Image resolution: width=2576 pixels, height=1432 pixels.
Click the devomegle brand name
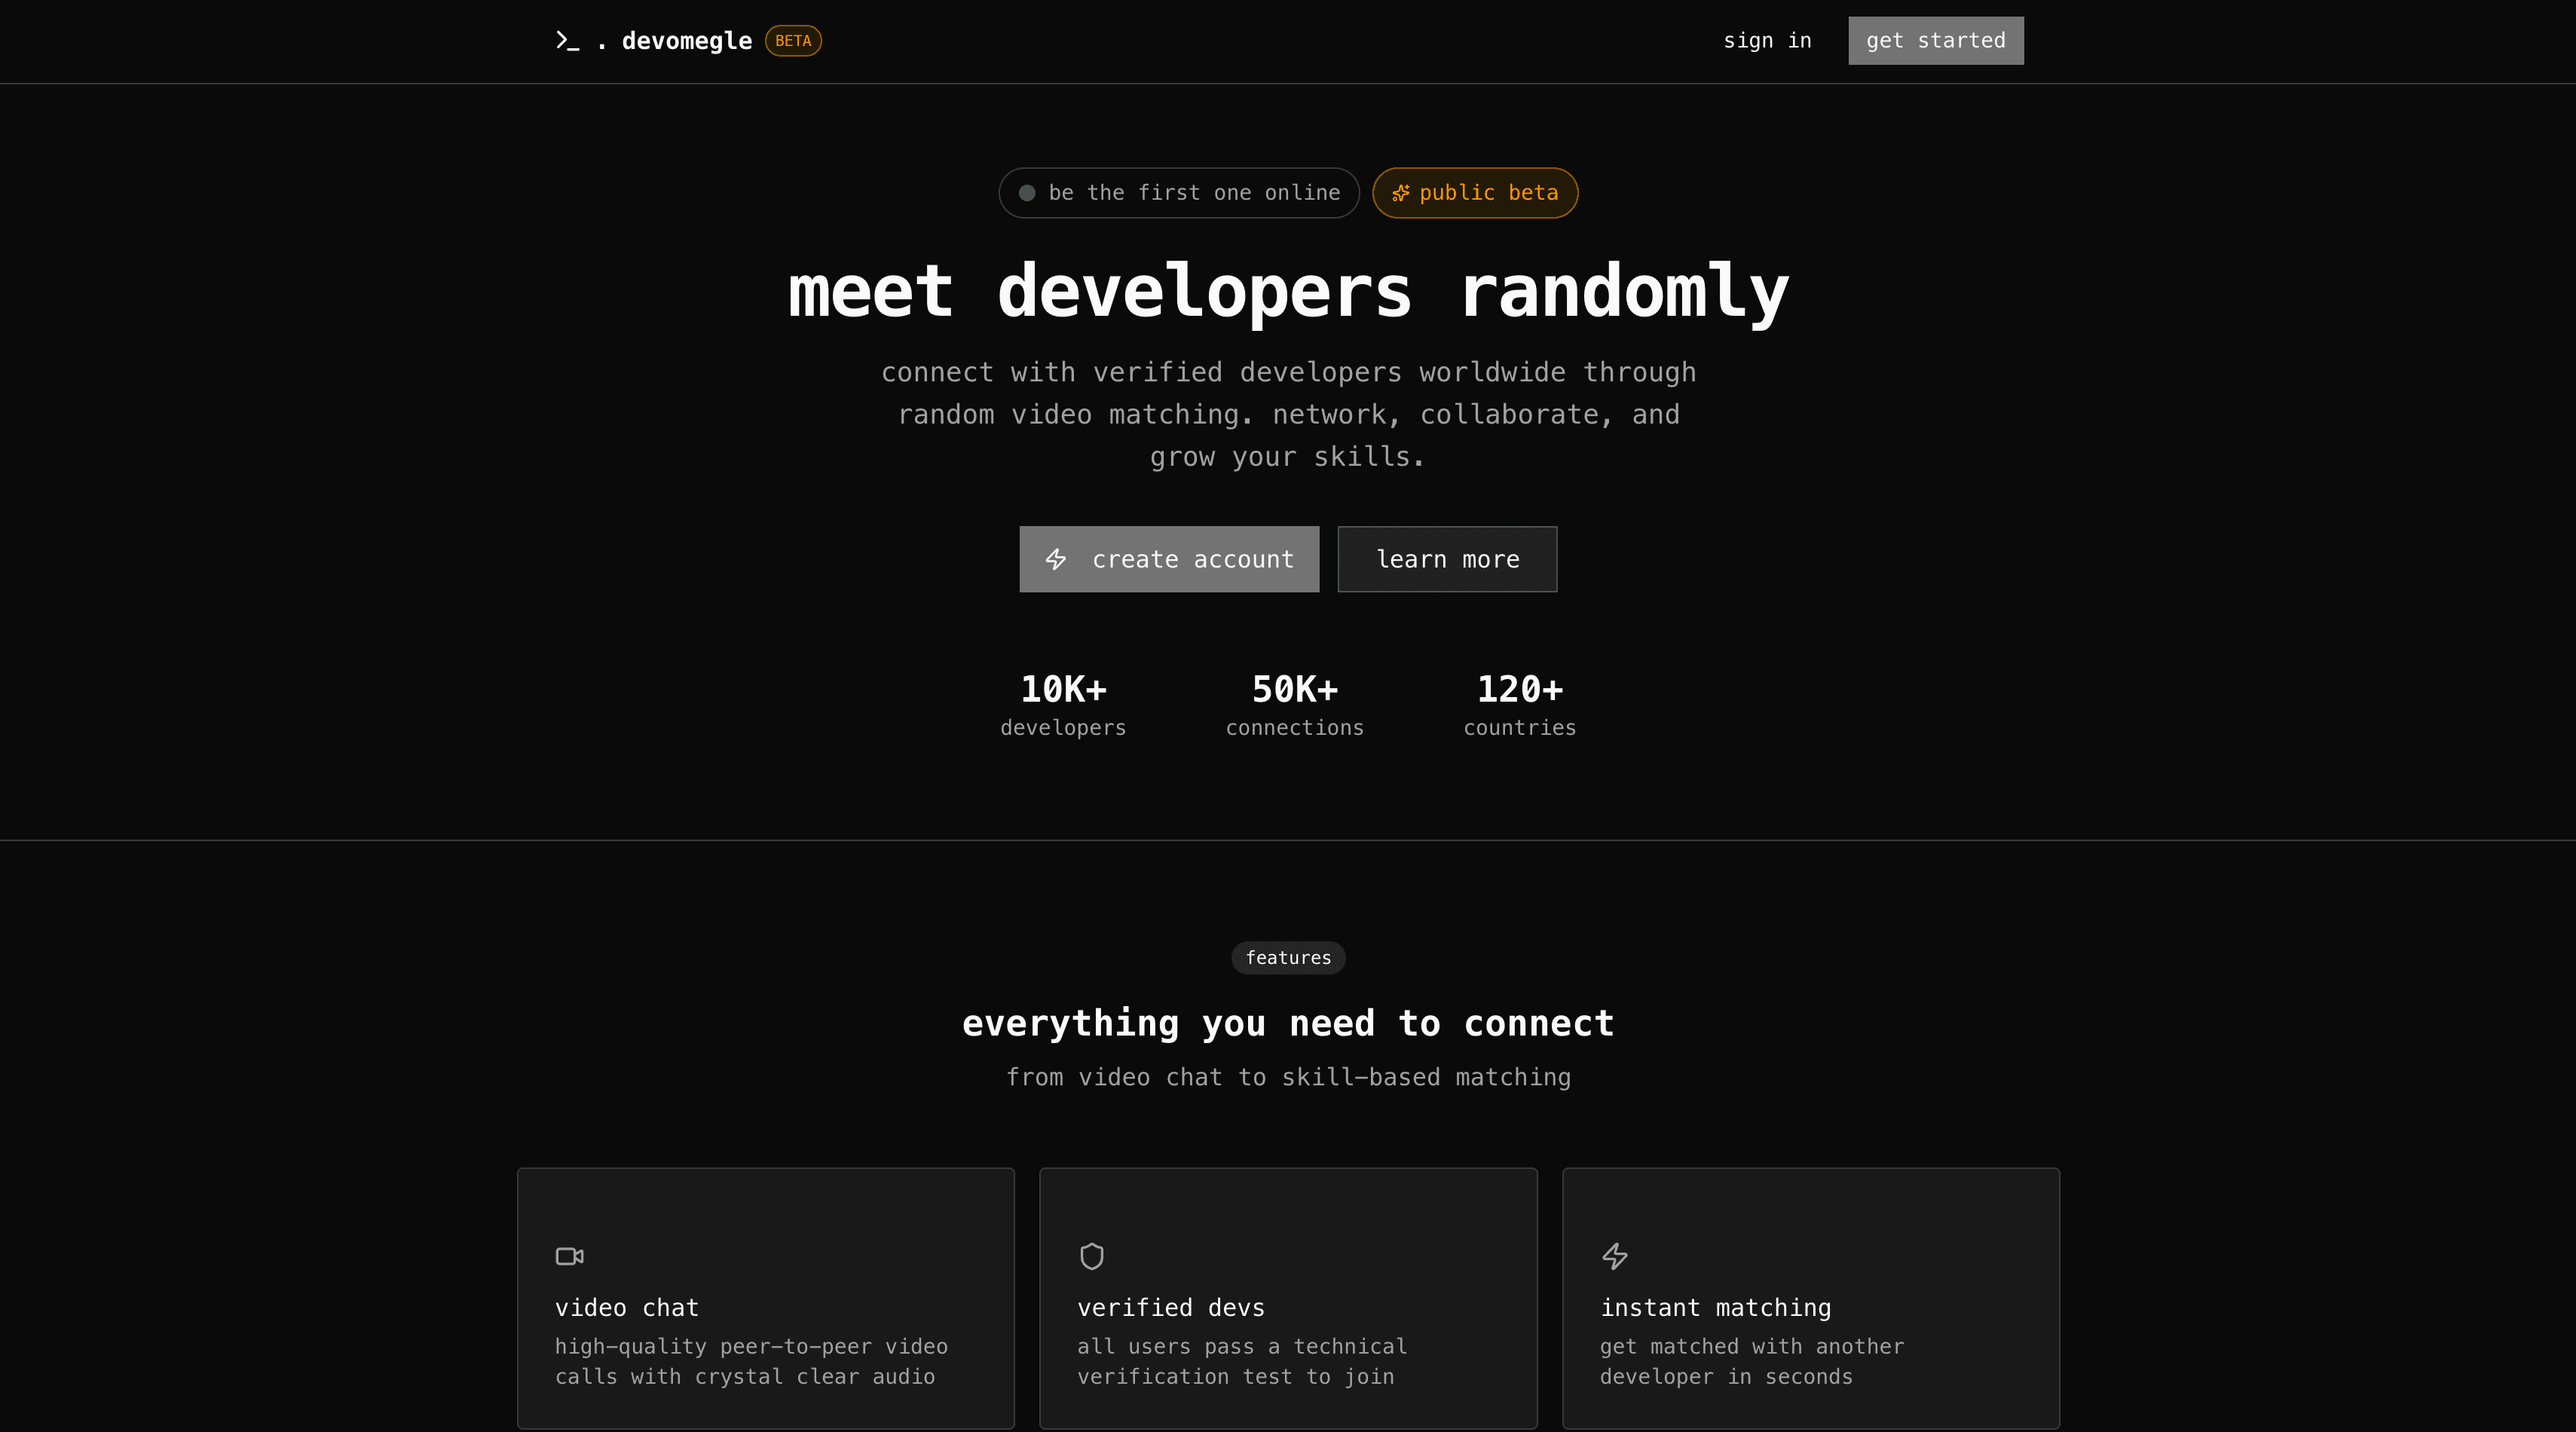point(686,41)
